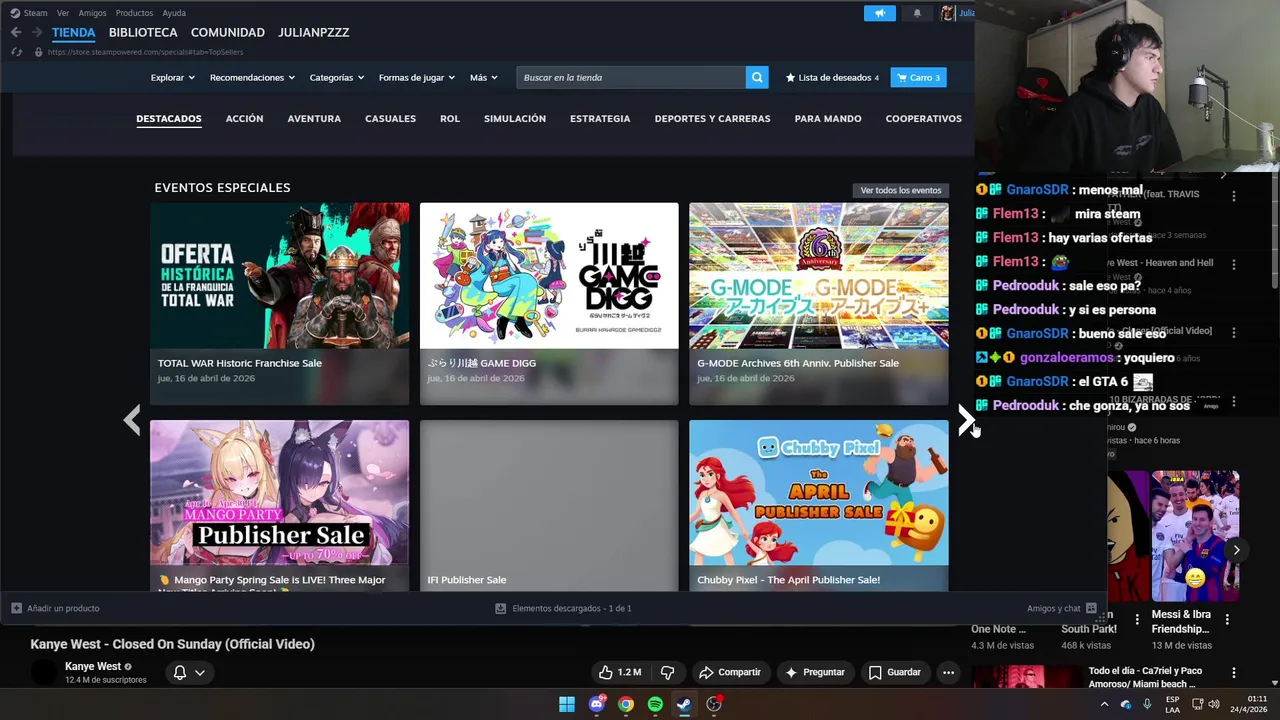1280x720 pixels.
Task: Open Spotify from the taskbar
Action: 655,704
